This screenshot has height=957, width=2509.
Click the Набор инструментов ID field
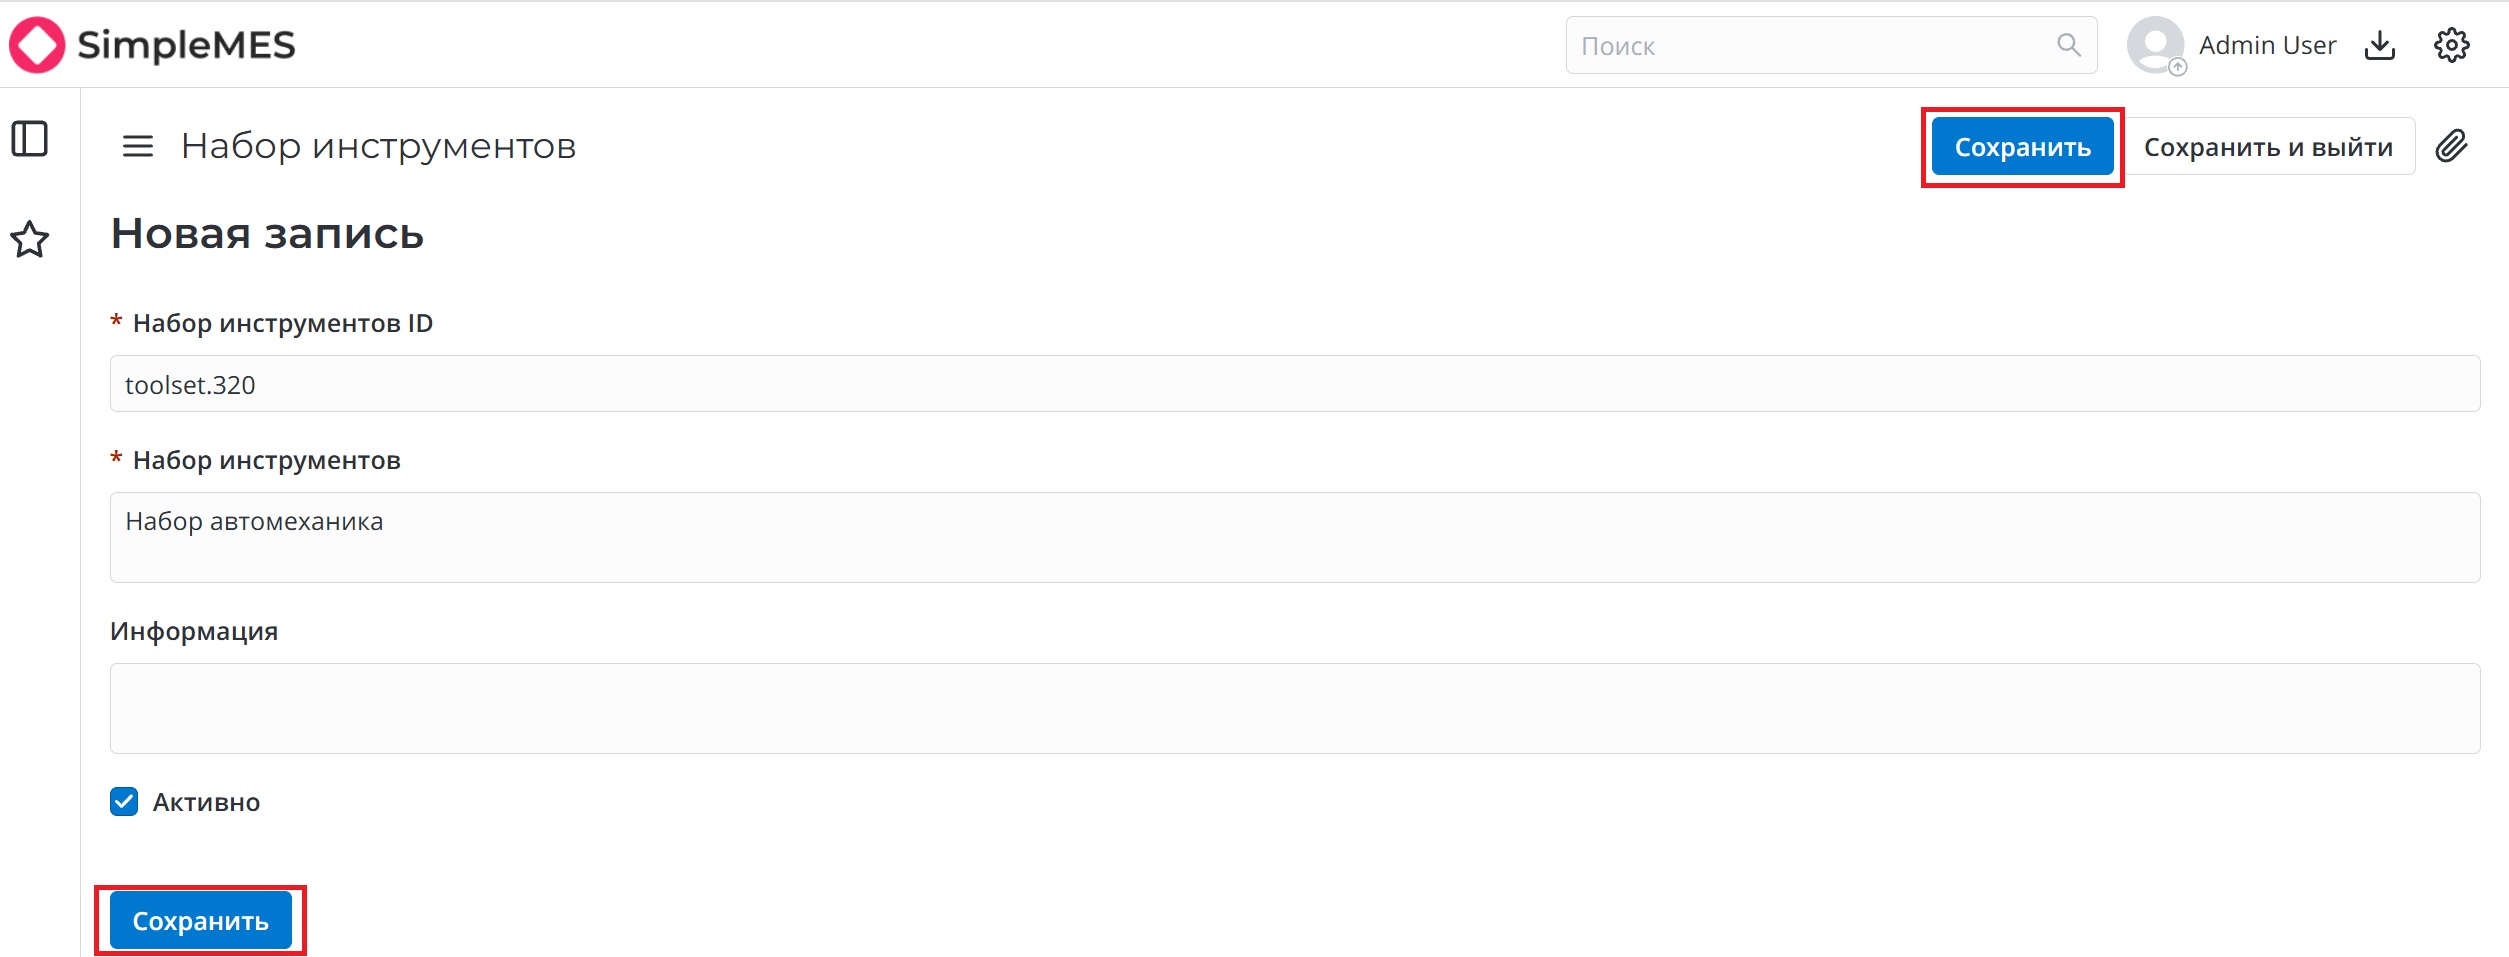coord(1294,384)
